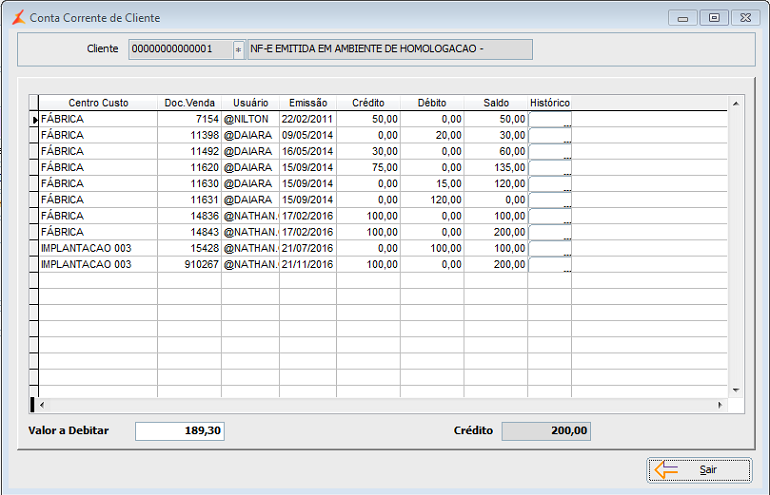This screenshot has width=770, height=495.
Task: Click the horizontal scrollbar left arrow
Action: pos(42,405)
